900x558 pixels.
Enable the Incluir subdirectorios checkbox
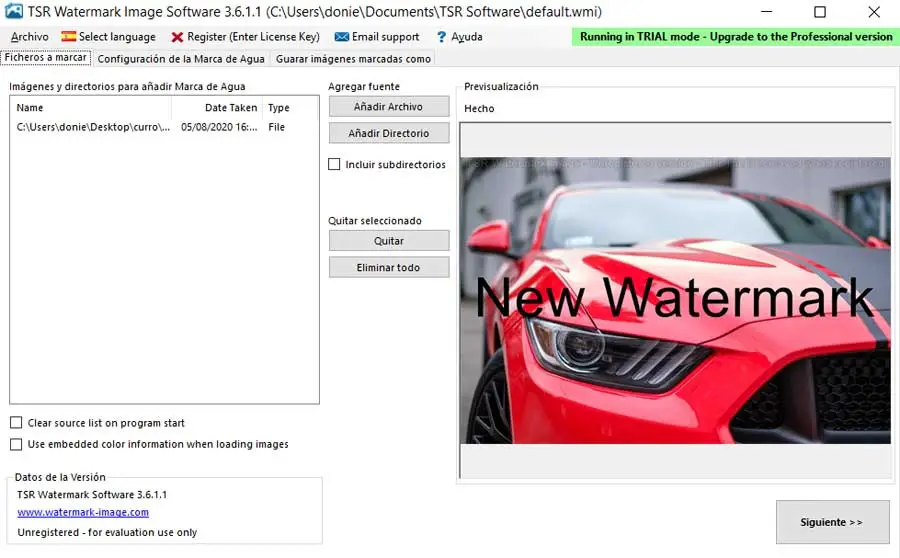(334, 164)
